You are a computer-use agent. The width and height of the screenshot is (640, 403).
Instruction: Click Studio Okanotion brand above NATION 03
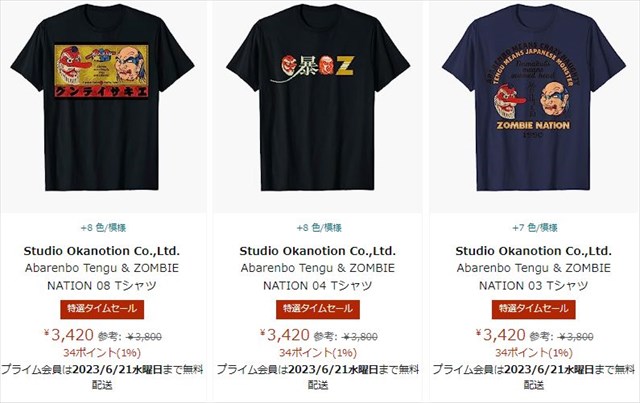(x=533, y=251)
